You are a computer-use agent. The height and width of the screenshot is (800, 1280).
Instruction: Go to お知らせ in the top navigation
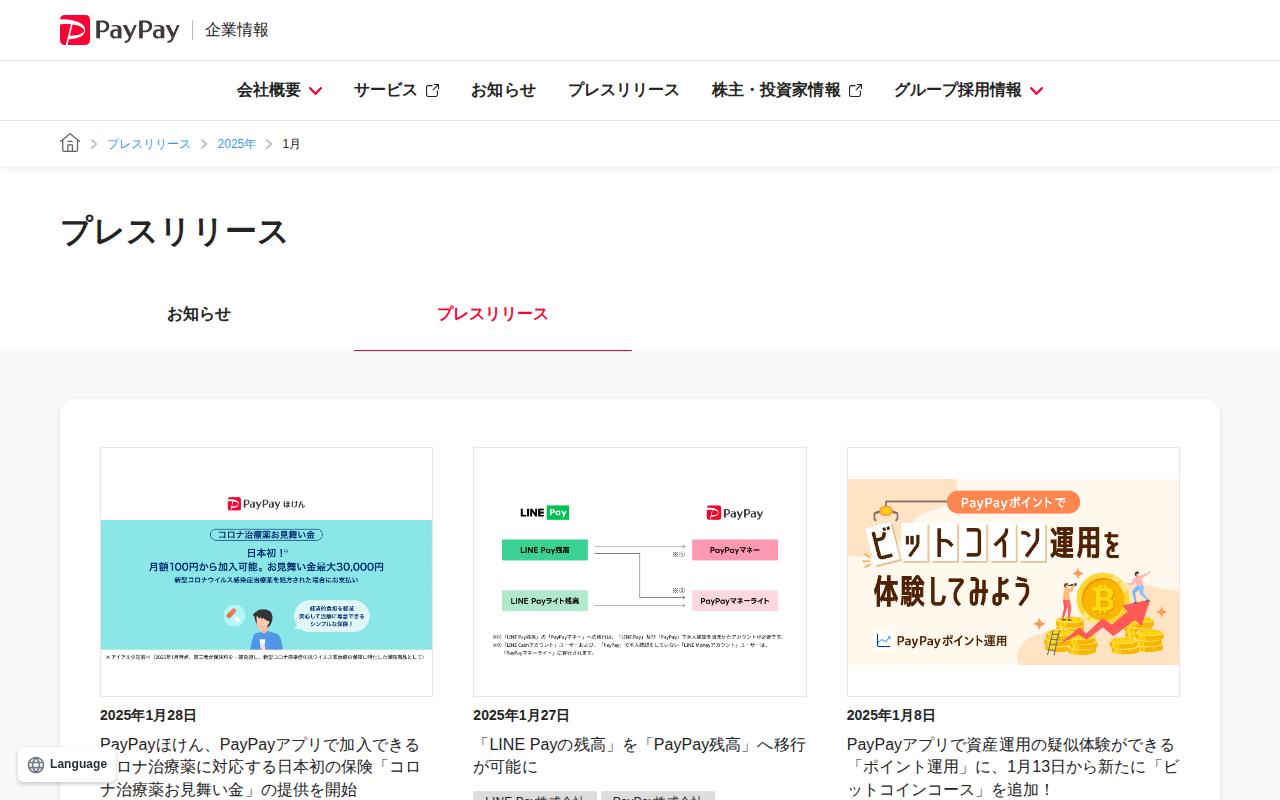tap(503, 90)
